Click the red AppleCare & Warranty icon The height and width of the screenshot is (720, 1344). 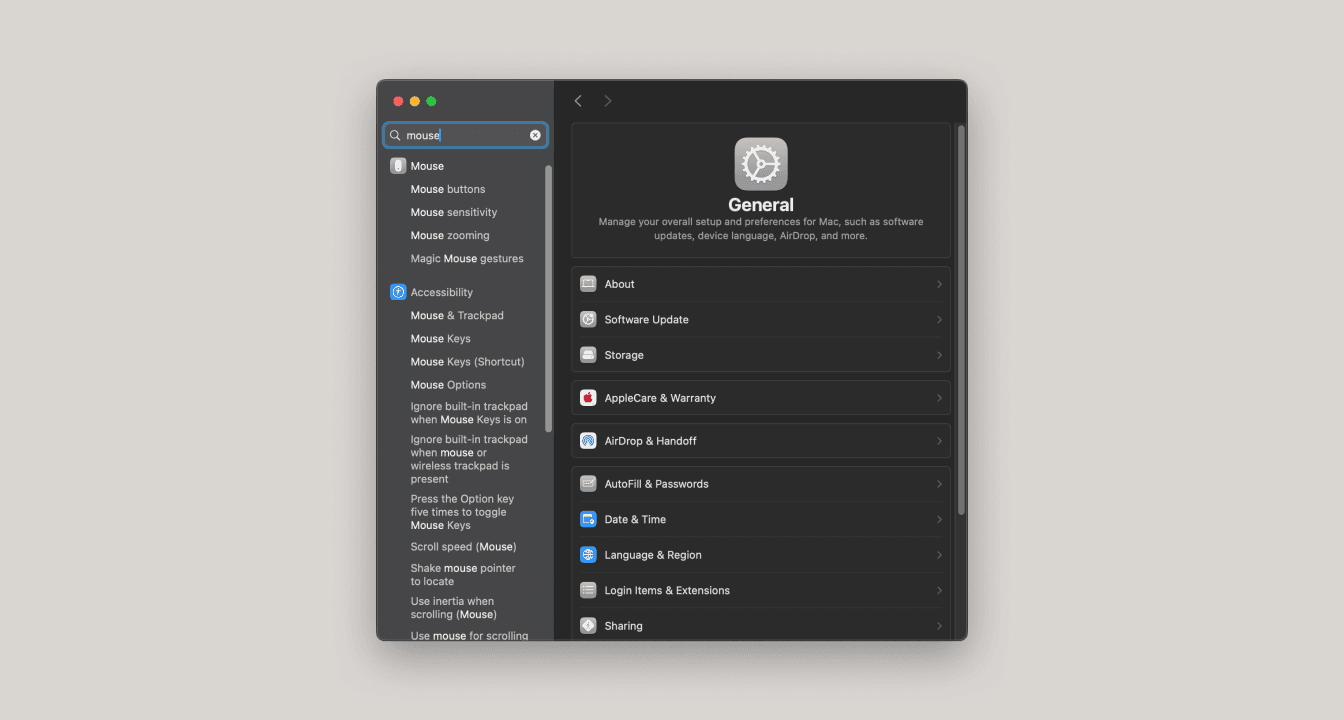(588, 398)
